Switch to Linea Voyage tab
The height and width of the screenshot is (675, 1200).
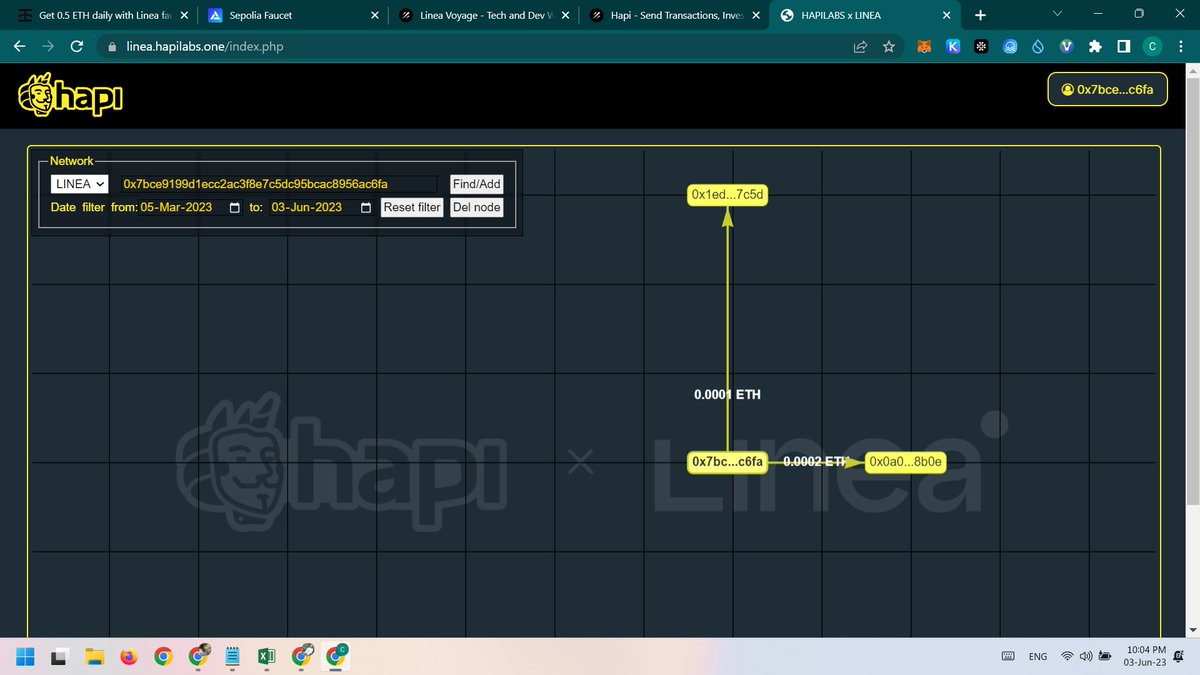(x=486, y=15)
